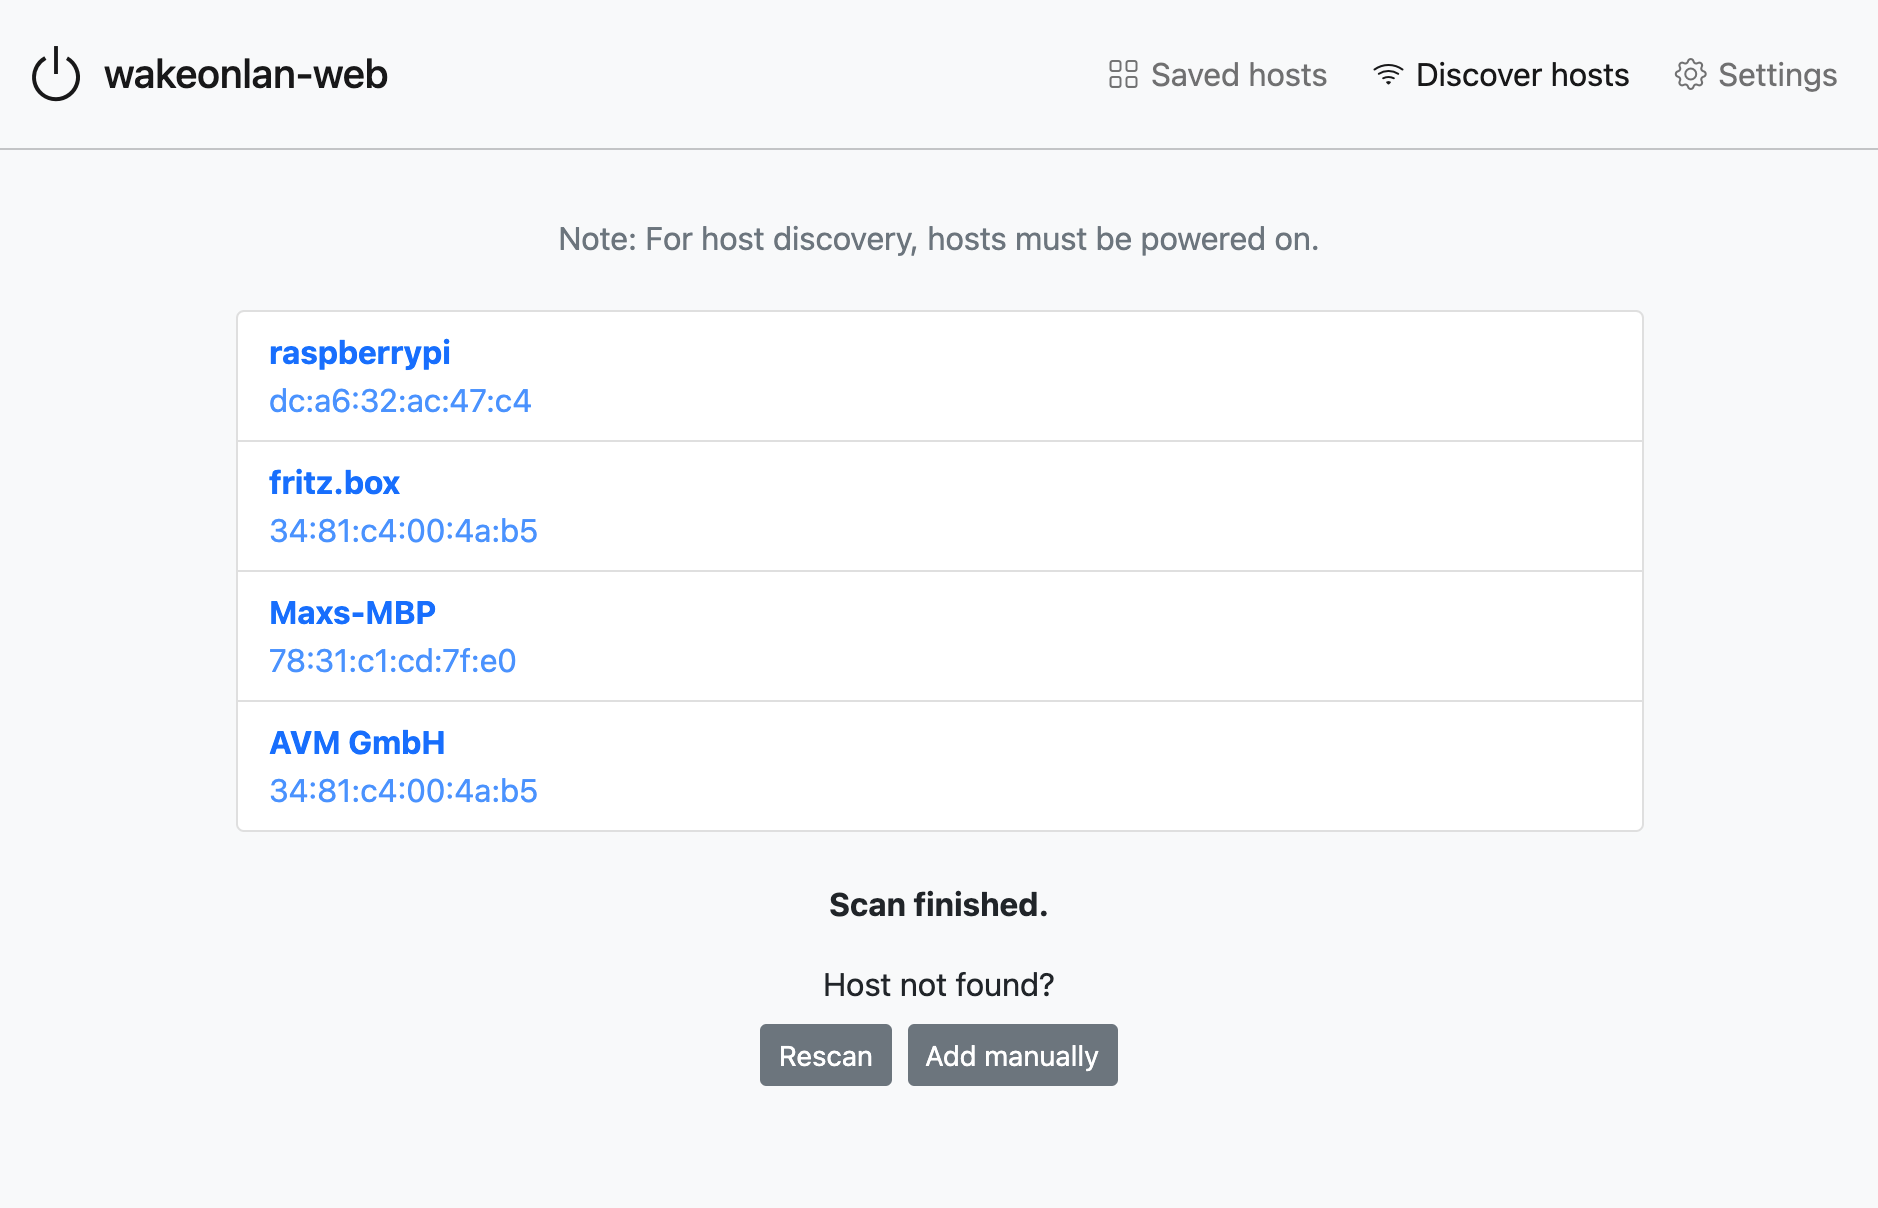Click the Maxs-MBP discovered host
Viewport: 1878px width, 1208px height.
pos(352,612)
